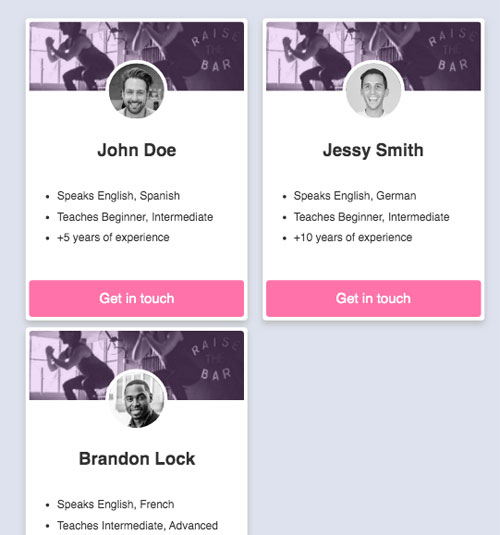The image size is (500, 535).
Task: Click John Doe's profile avatar
Action: (x=137, y=90)
